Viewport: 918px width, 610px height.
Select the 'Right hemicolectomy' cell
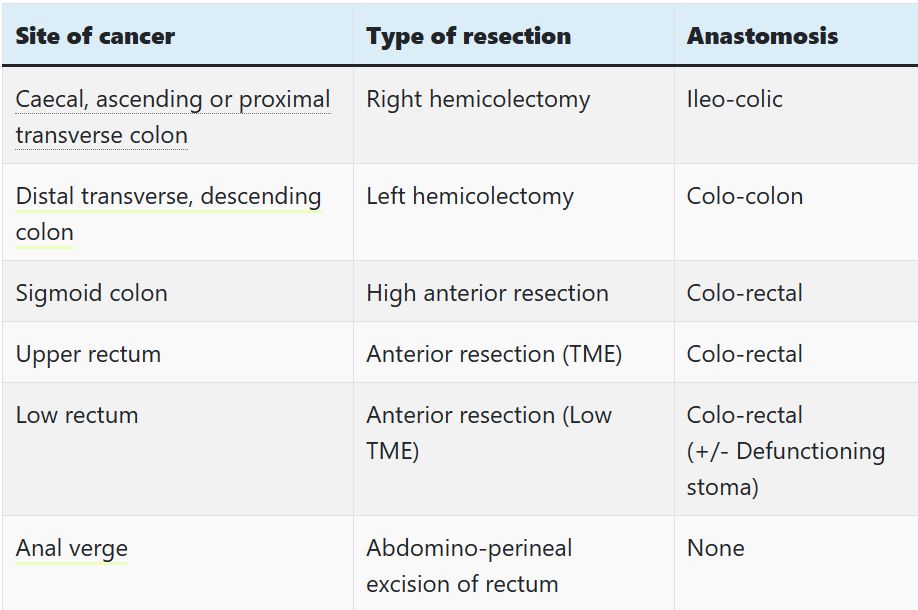[478, 99]
